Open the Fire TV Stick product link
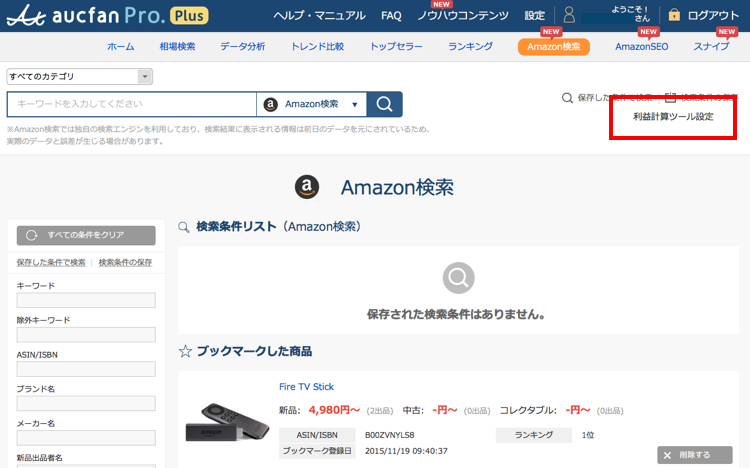 pyautogui.click(x=306, y=387)
